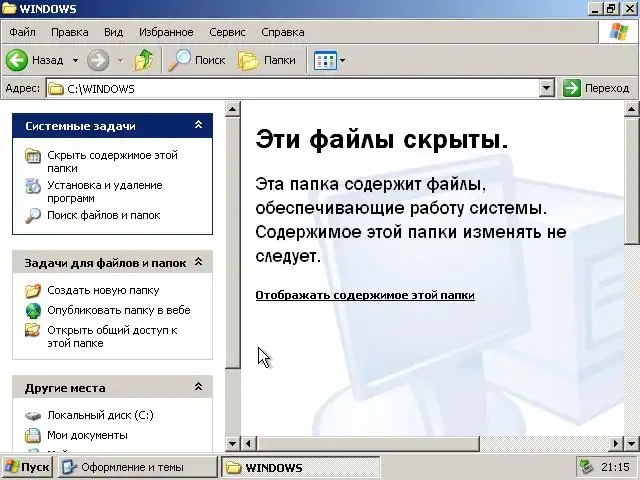Viewport: 640px width, 480px height.
Task: Click the Views icon in toolbar
Action: coord(325,60)
